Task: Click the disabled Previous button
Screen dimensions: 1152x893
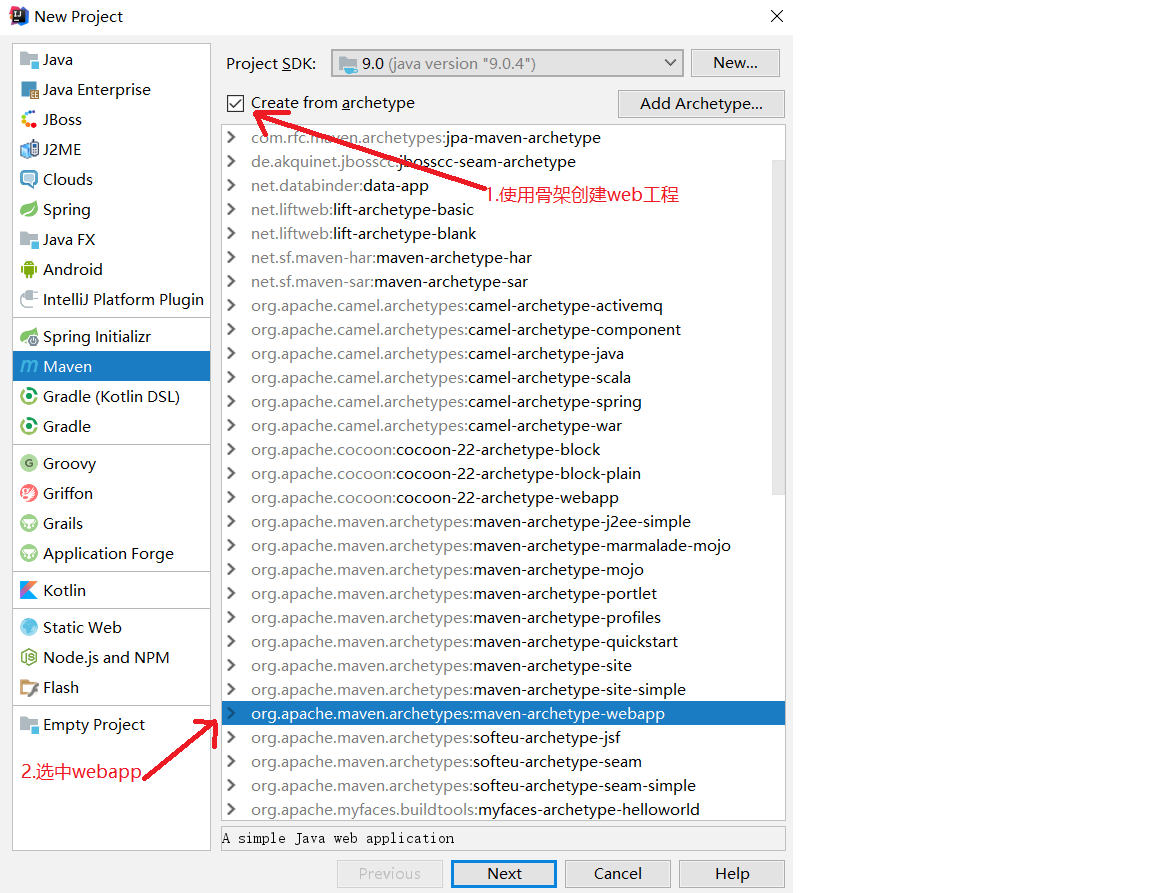Action: point(390,873)
